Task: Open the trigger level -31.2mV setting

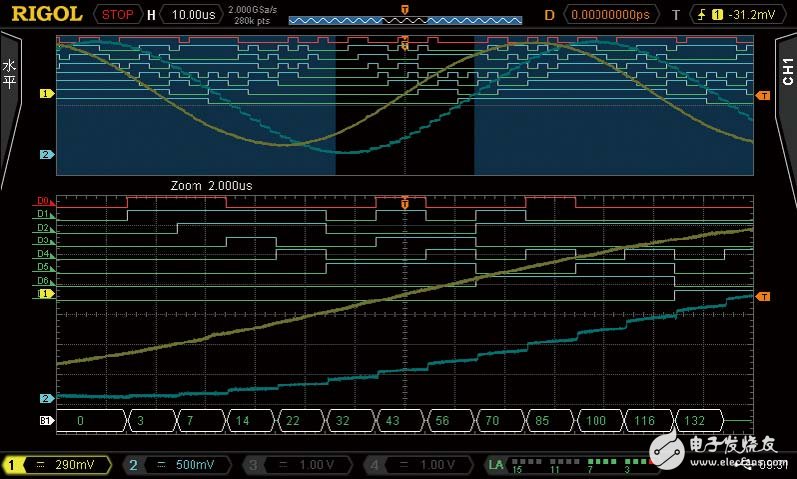Action: click(739, 15)
